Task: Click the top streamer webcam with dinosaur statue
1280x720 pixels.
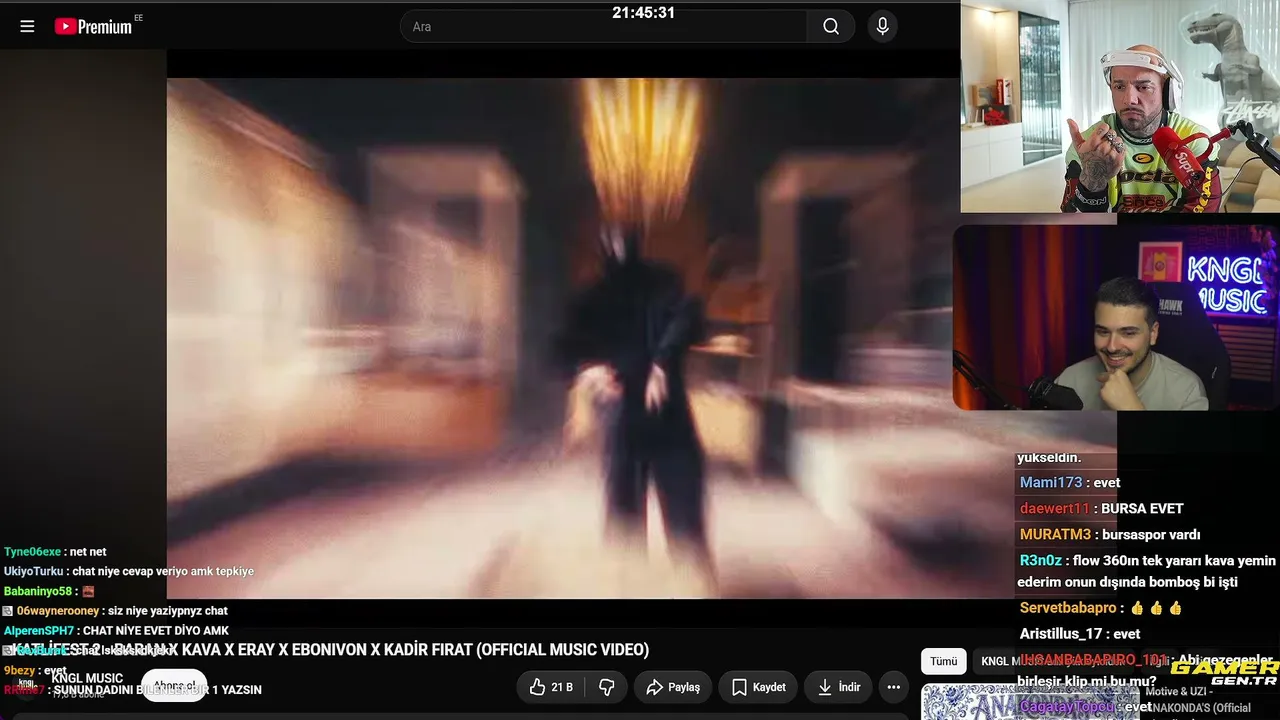Action: [x=1120, y=106]
